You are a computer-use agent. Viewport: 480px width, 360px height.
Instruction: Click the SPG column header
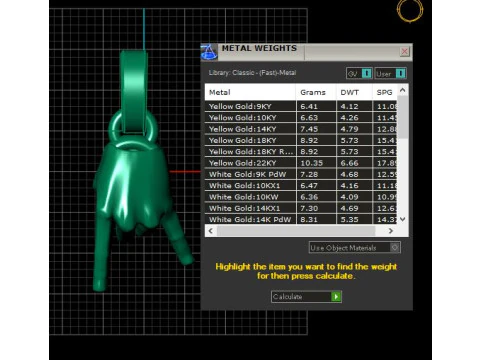(385, 92)
